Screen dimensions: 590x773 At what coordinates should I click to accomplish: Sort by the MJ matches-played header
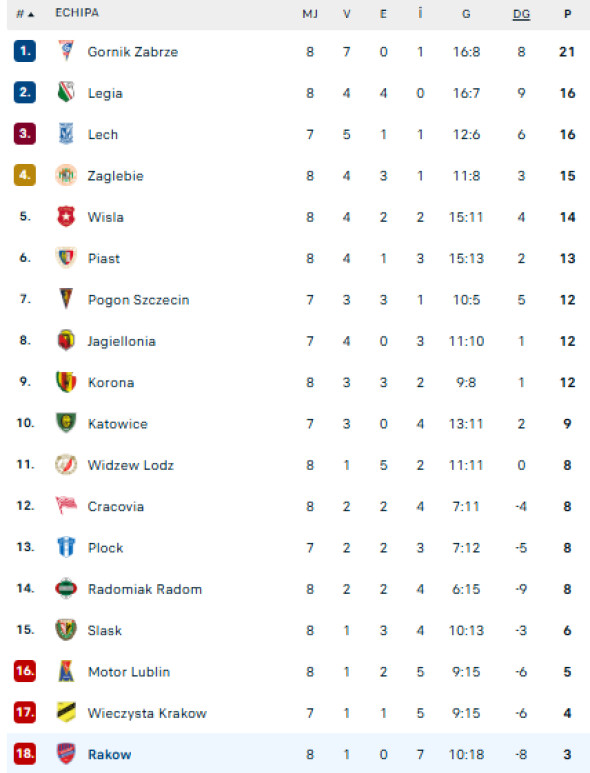(x=310, y=14)
